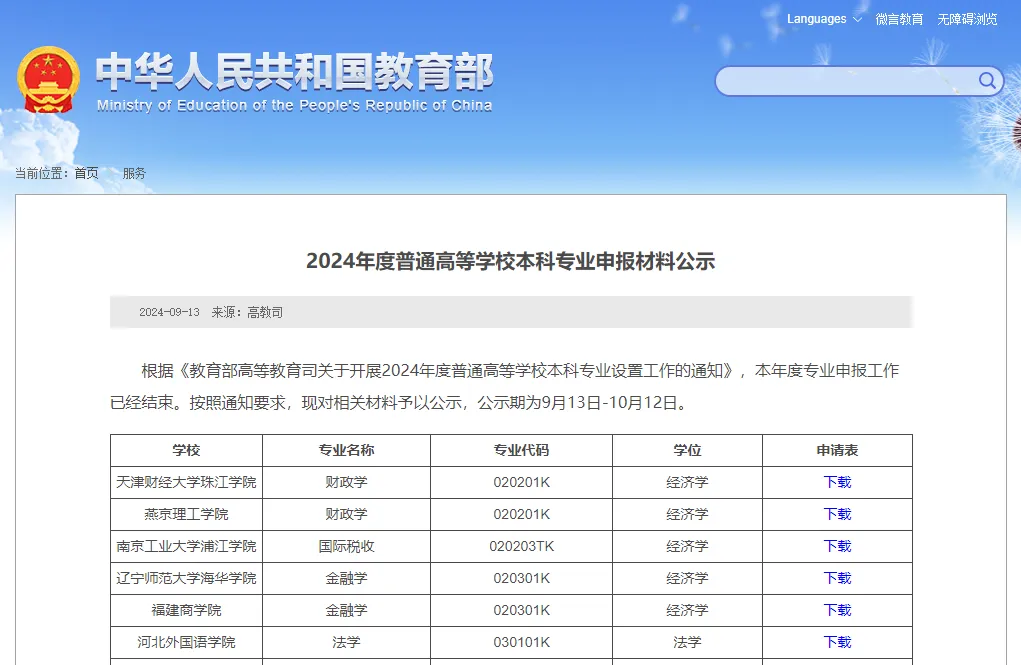Click the page title 2024年度普通高等学校本科专业申报材料公示

pos(510,261)
